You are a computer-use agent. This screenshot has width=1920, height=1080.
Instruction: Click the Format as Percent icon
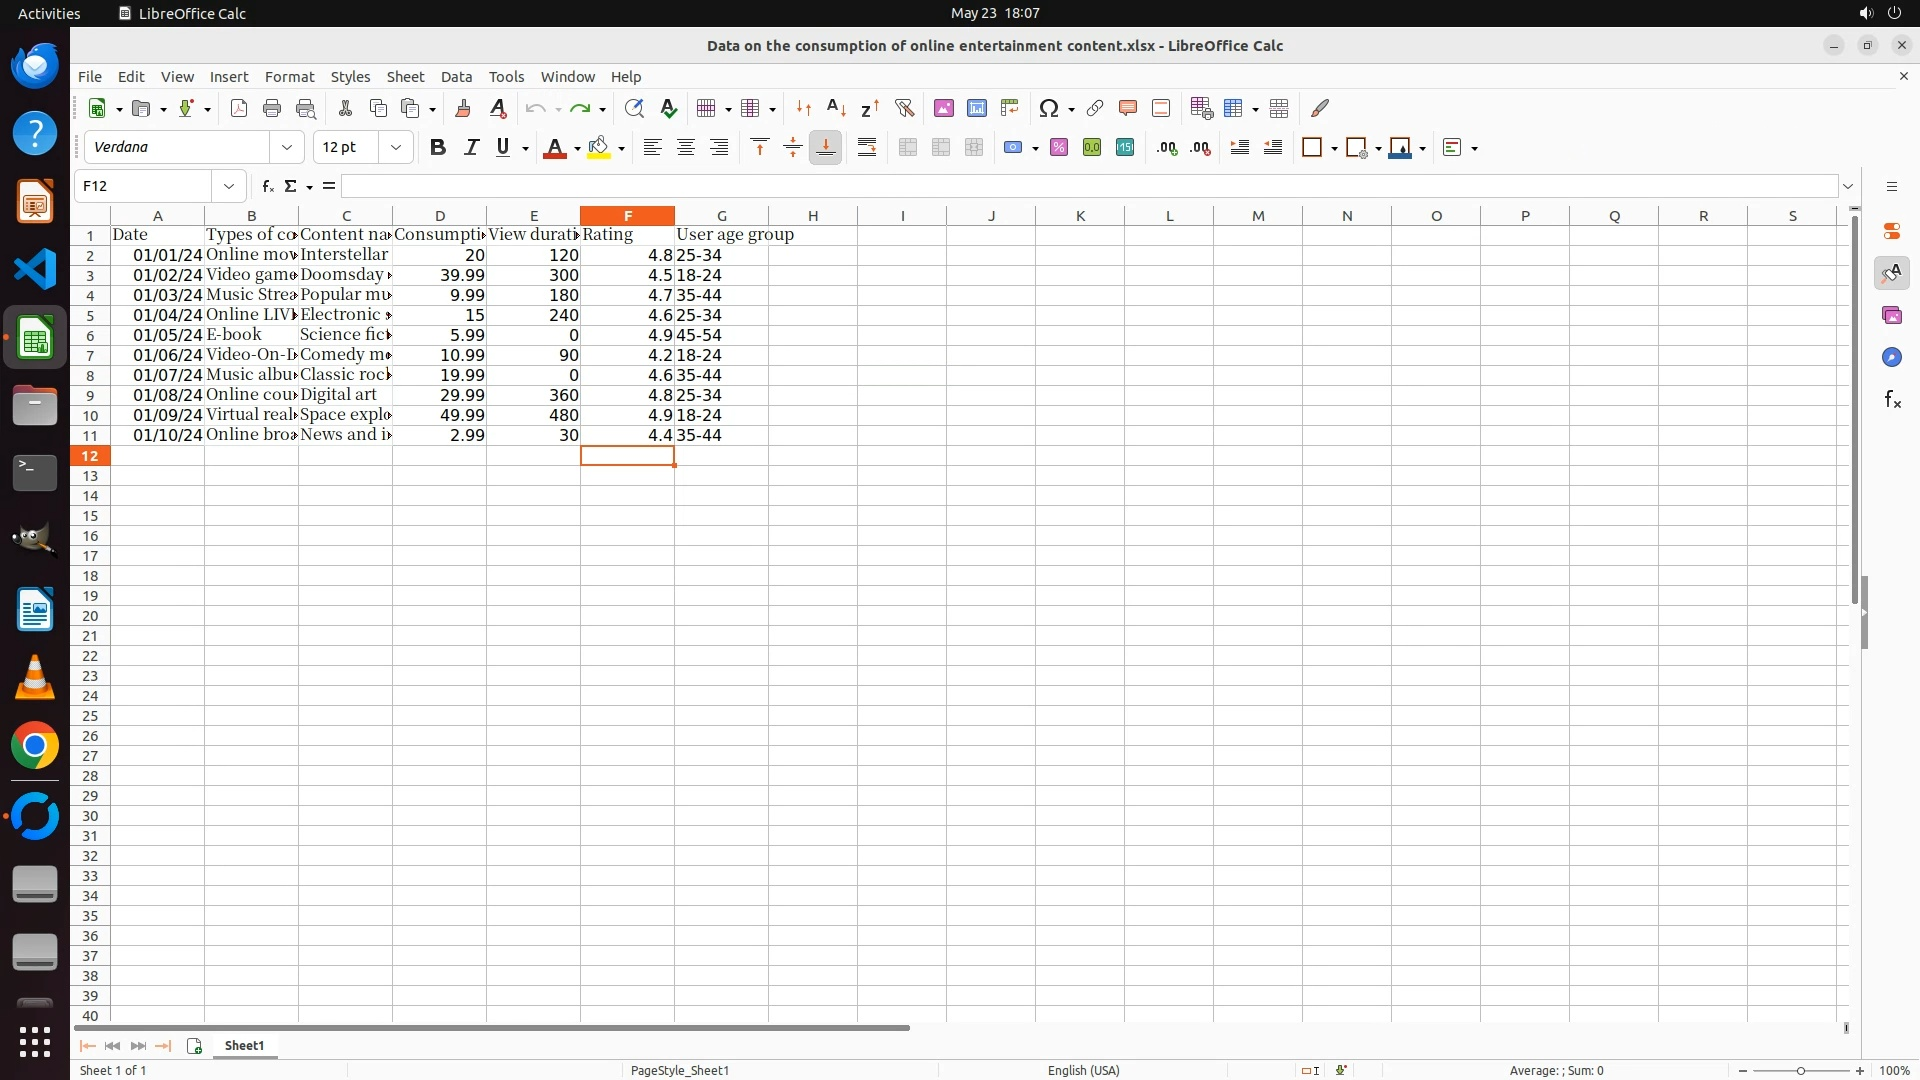click(x=1059, y=147)
